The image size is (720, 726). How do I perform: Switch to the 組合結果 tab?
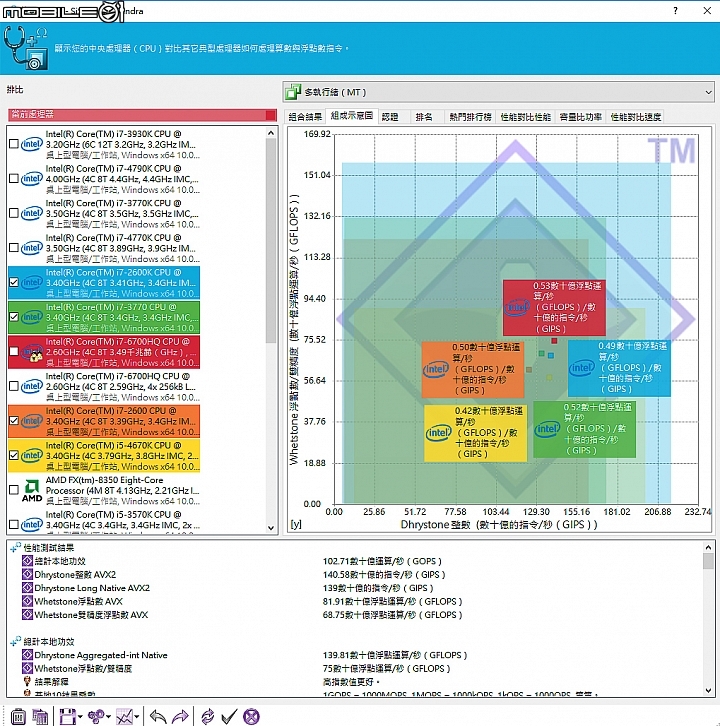pos(305,117)
